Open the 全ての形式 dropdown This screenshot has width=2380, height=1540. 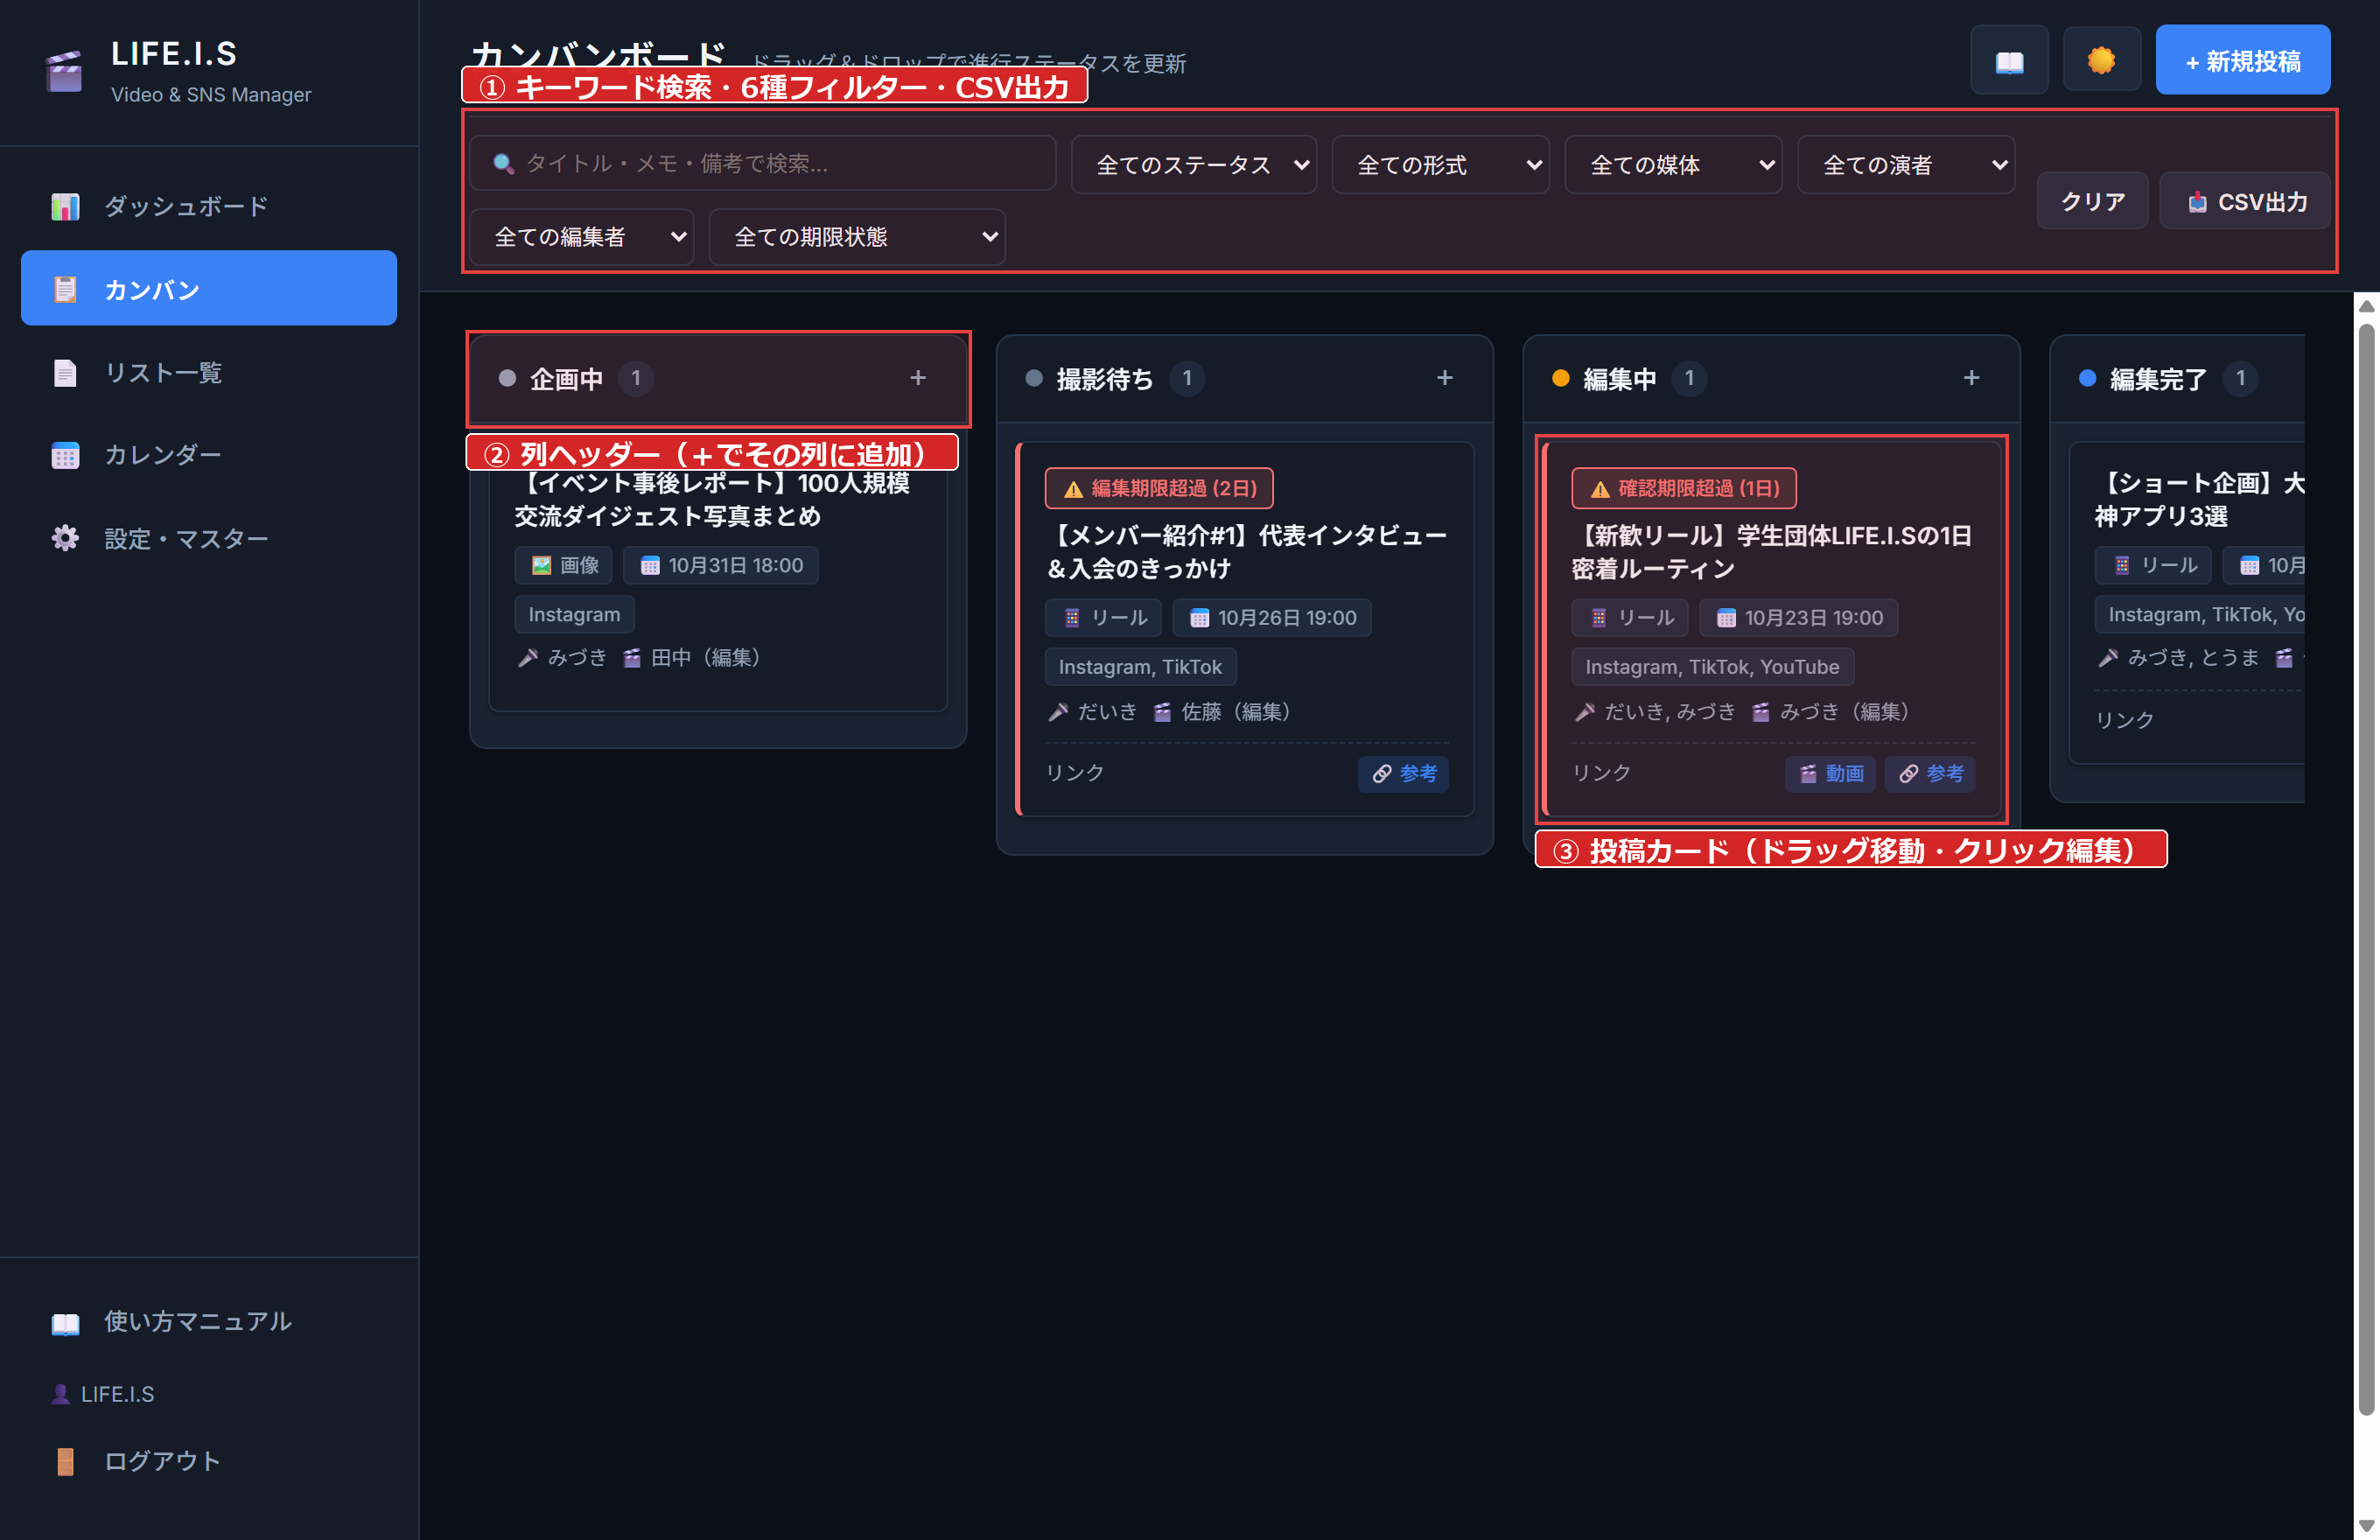click(x=1440, y=165)
